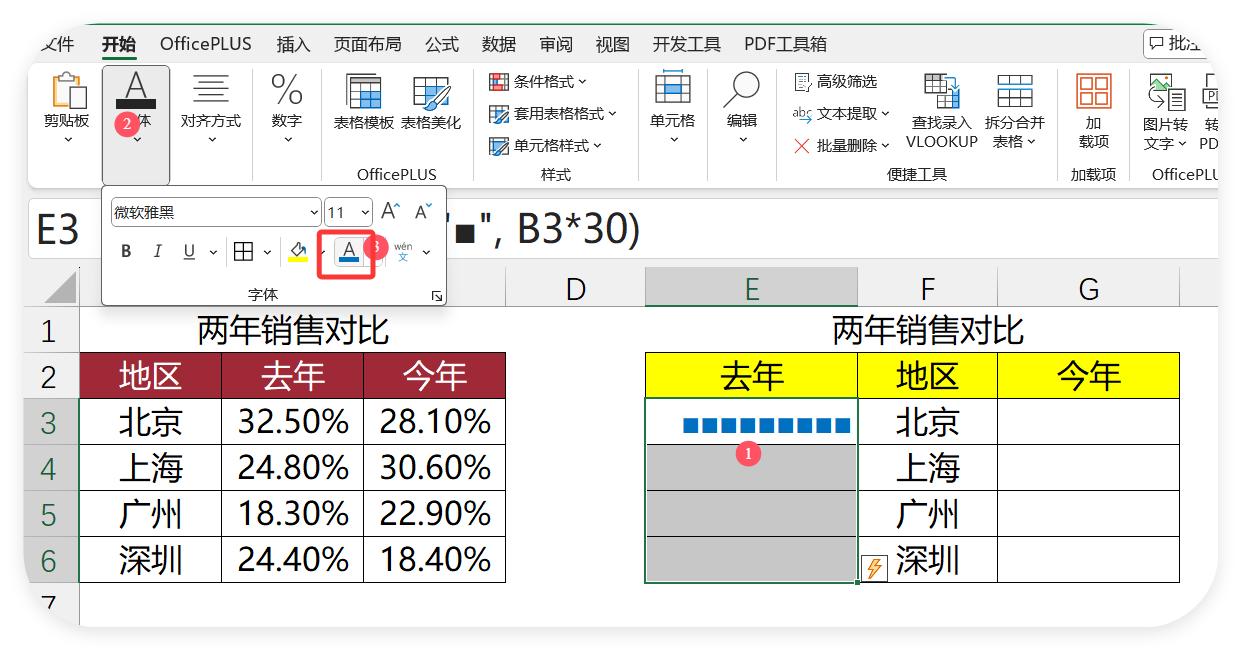Switch to the 页面布局 tab

pyautogui.click(x=367, y=44)
